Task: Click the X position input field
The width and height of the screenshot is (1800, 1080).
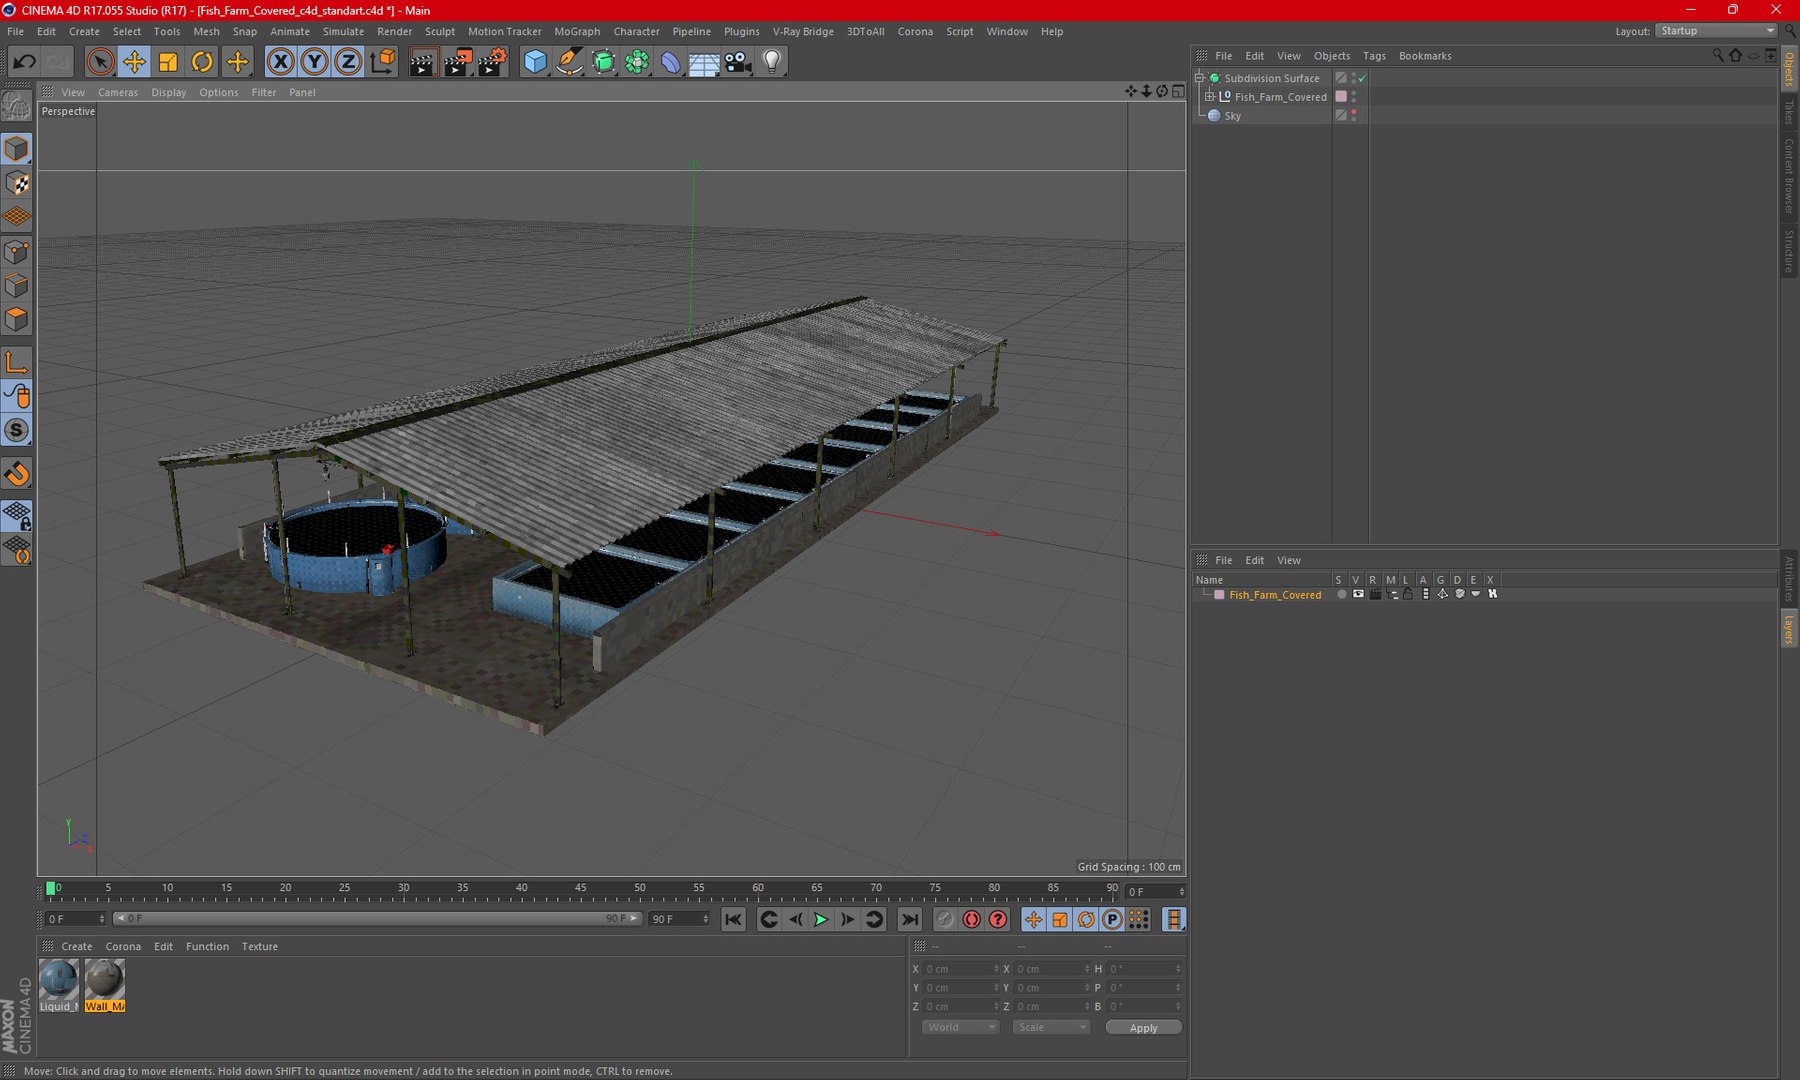Action: tap(960, 969)
